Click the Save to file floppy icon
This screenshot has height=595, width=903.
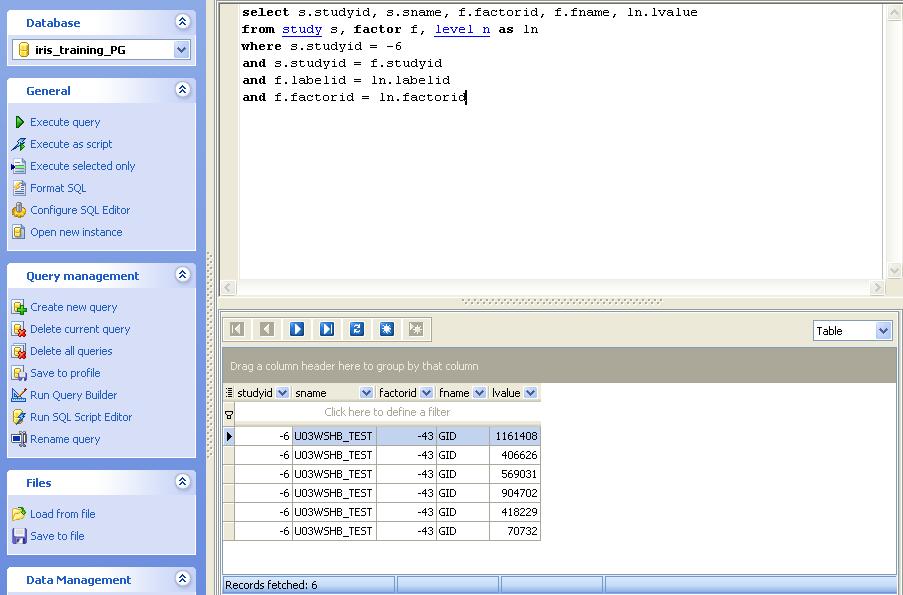[19, 536]
